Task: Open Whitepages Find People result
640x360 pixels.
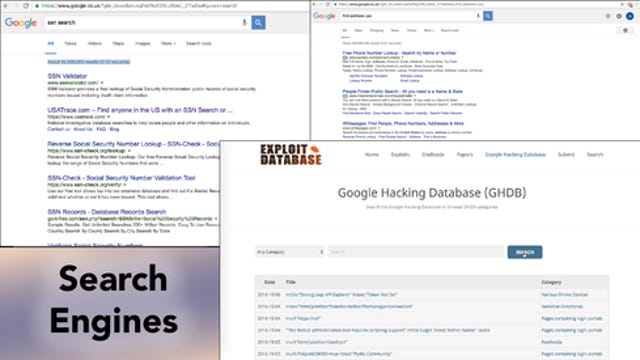Action: click(403, 123)
